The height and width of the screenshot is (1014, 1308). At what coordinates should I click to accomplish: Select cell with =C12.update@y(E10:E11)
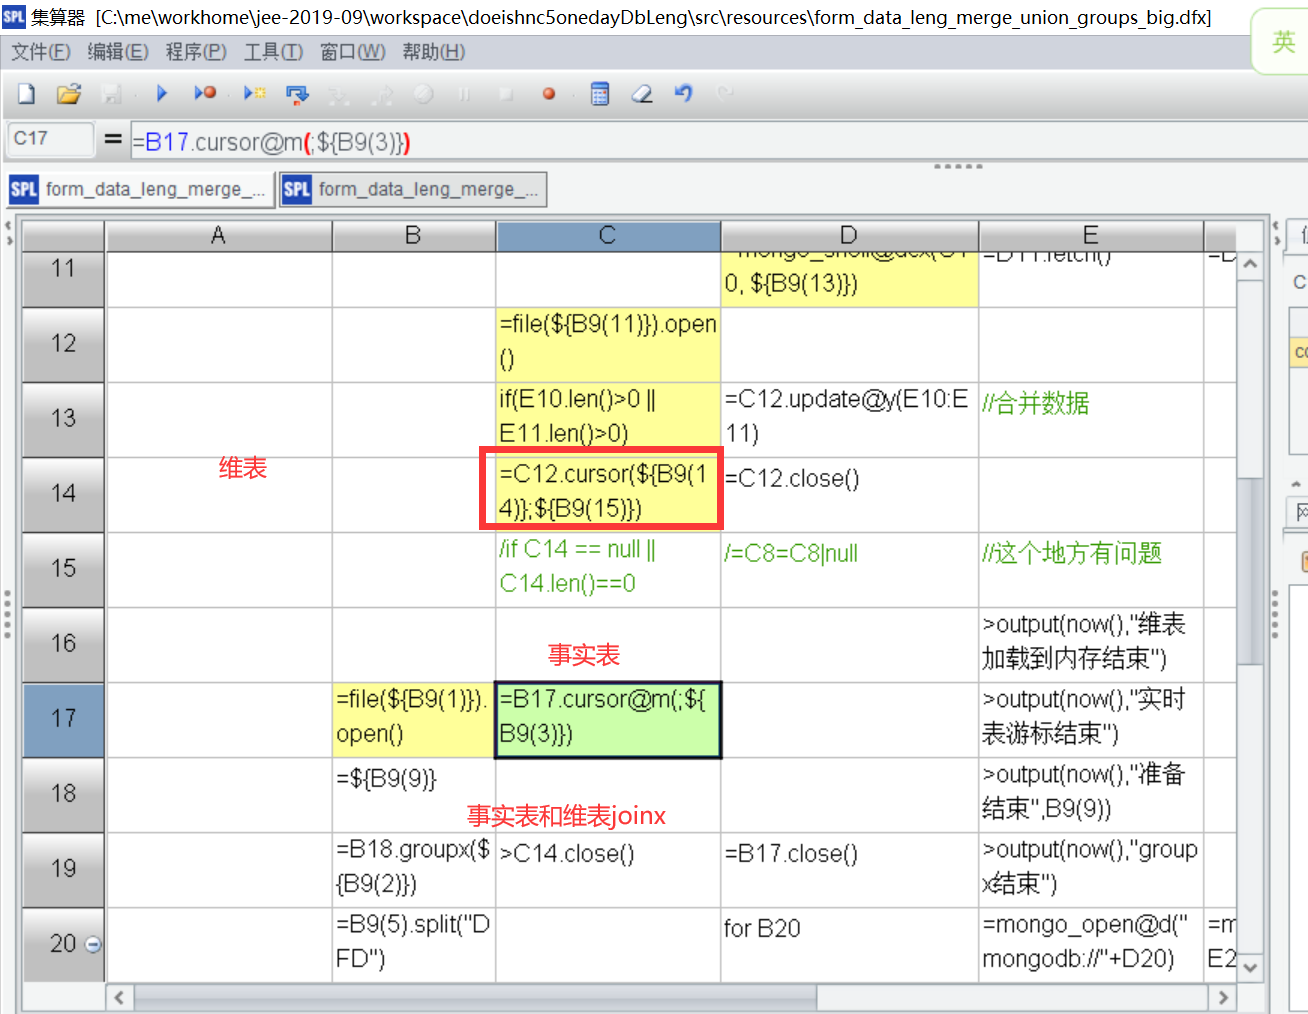click(849, 419)
